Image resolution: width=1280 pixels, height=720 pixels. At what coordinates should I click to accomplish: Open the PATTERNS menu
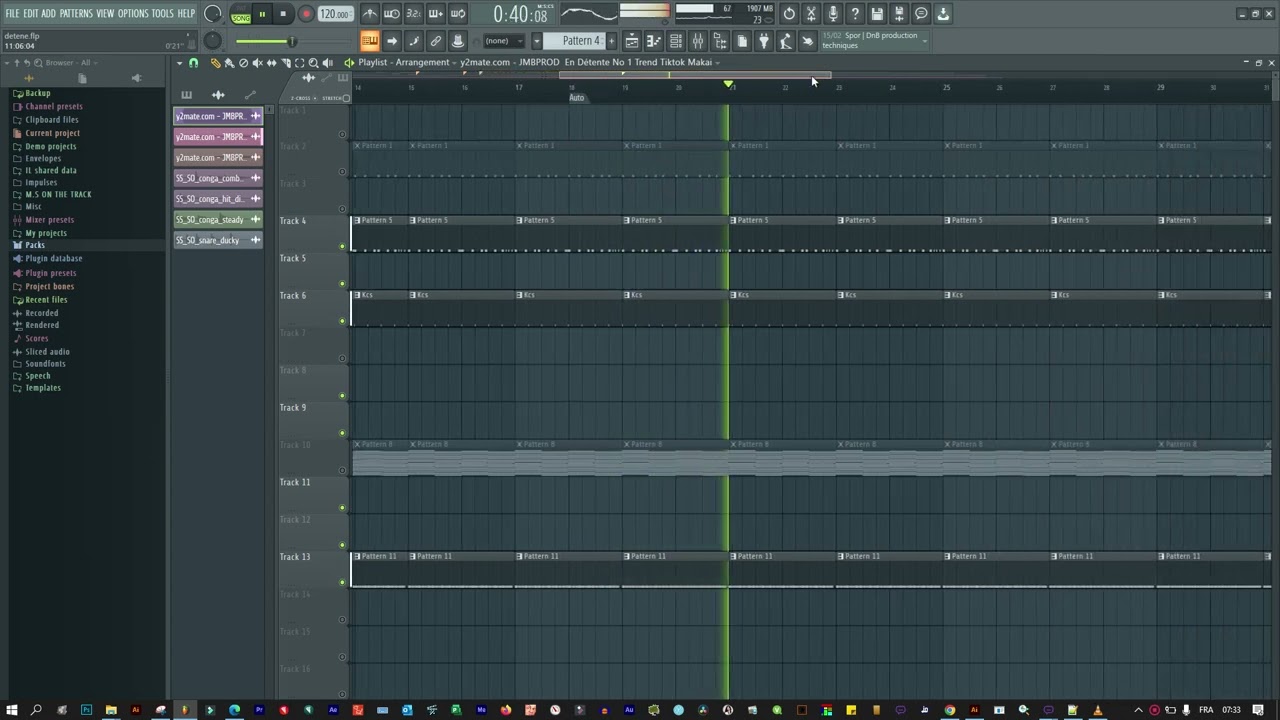pos(76,13)
